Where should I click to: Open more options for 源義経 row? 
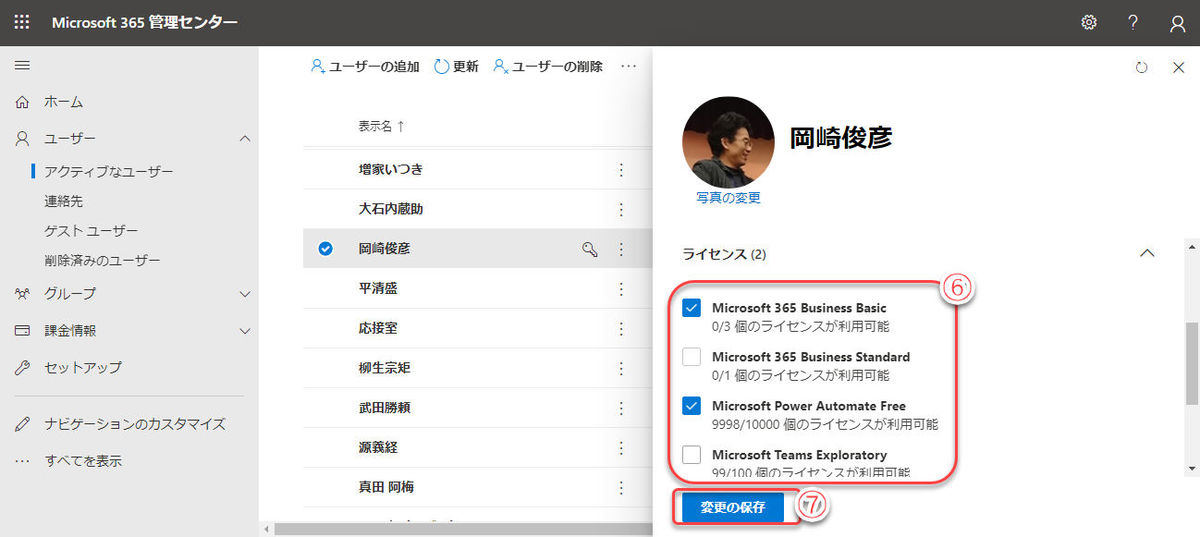pyautogui.click(x=621, y=447)
